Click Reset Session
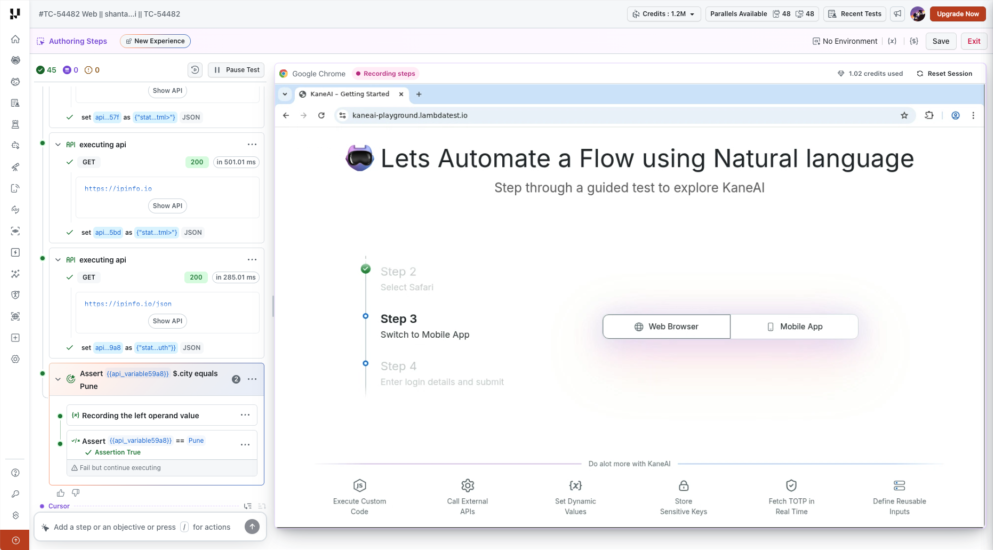The image size is (993, 550). point(944,74)
